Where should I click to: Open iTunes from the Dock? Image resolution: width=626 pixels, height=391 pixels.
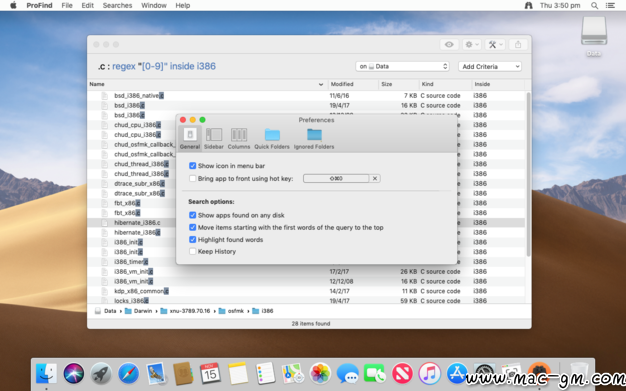pyautogui.click(x=430, y=374)
